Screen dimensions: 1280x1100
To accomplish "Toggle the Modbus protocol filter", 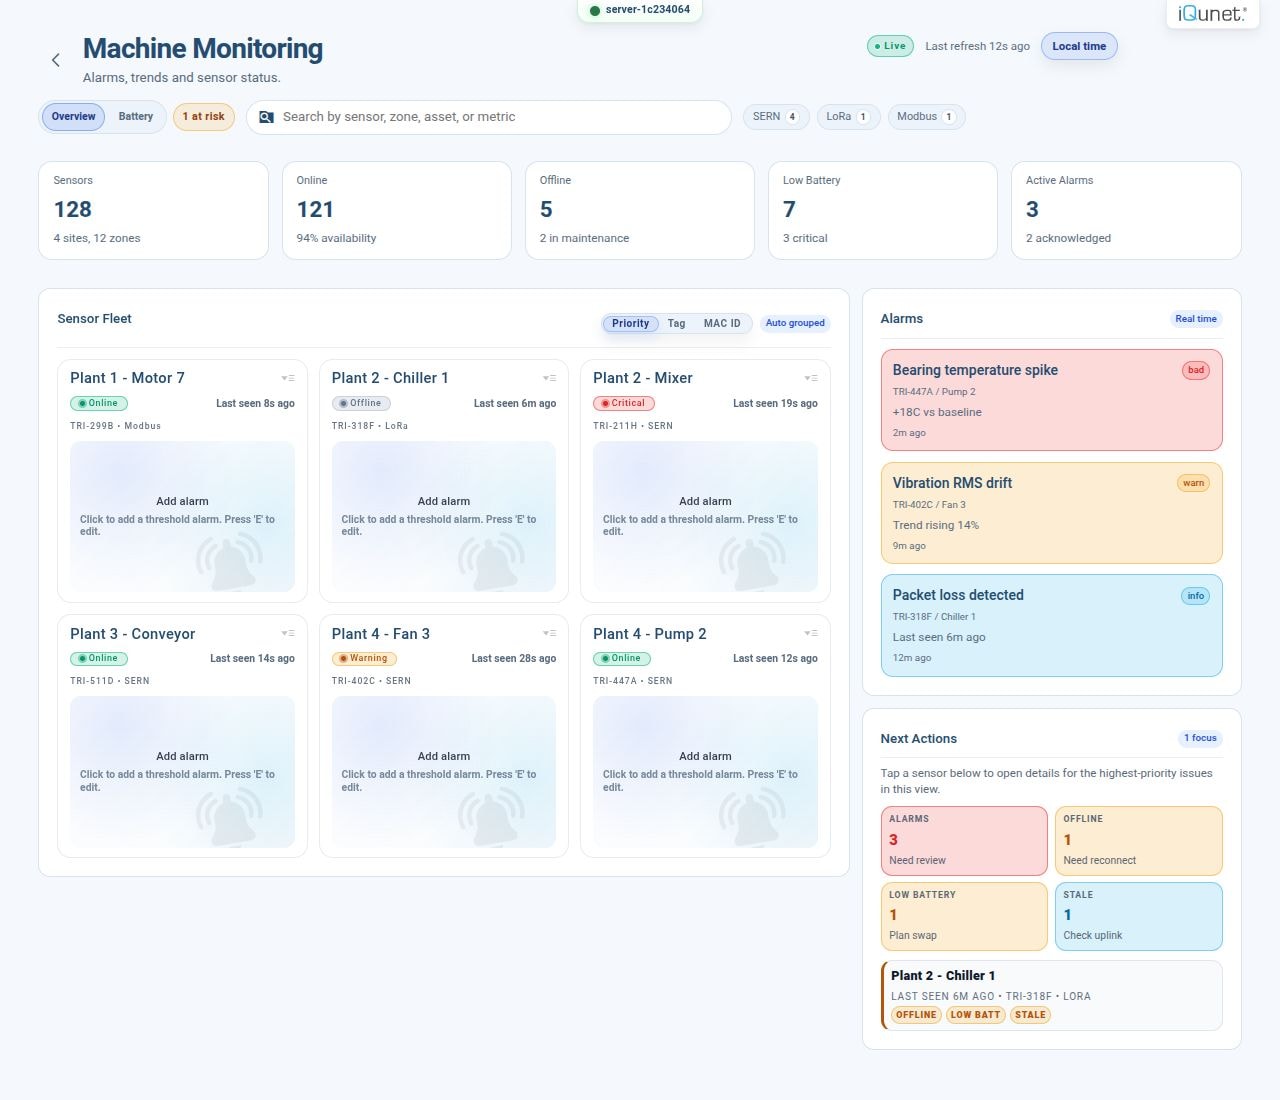I will tap(926, 117).
